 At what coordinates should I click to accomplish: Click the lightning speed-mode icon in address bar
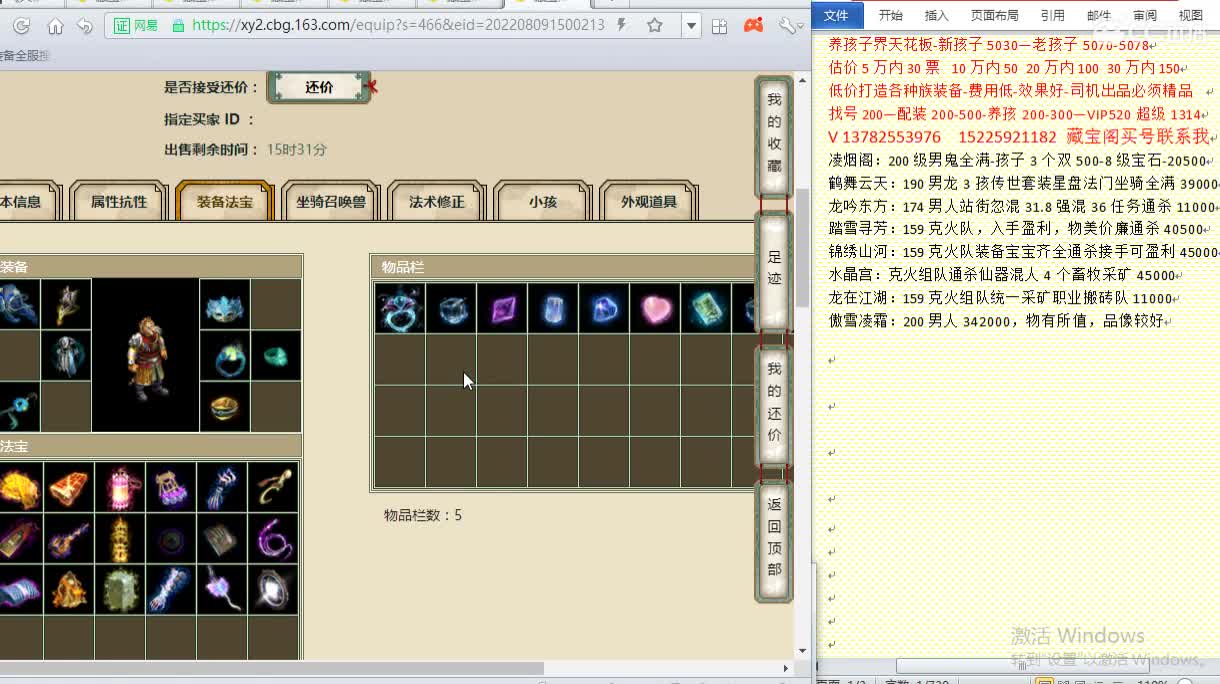coord(623,25)
